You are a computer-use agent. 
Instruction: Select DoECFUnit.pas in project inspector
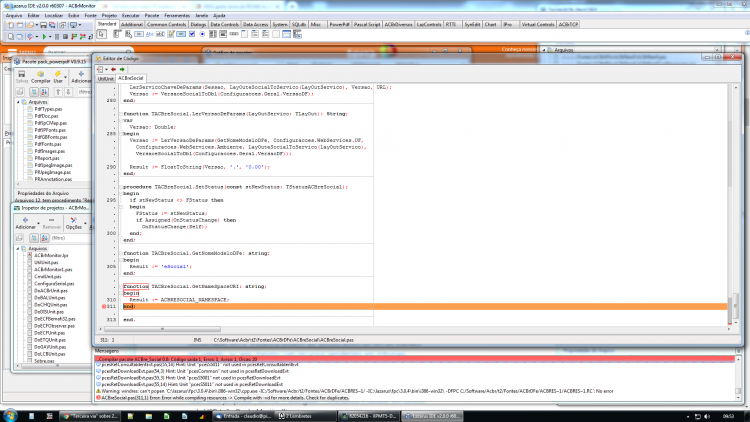click(x=49, y=333)
